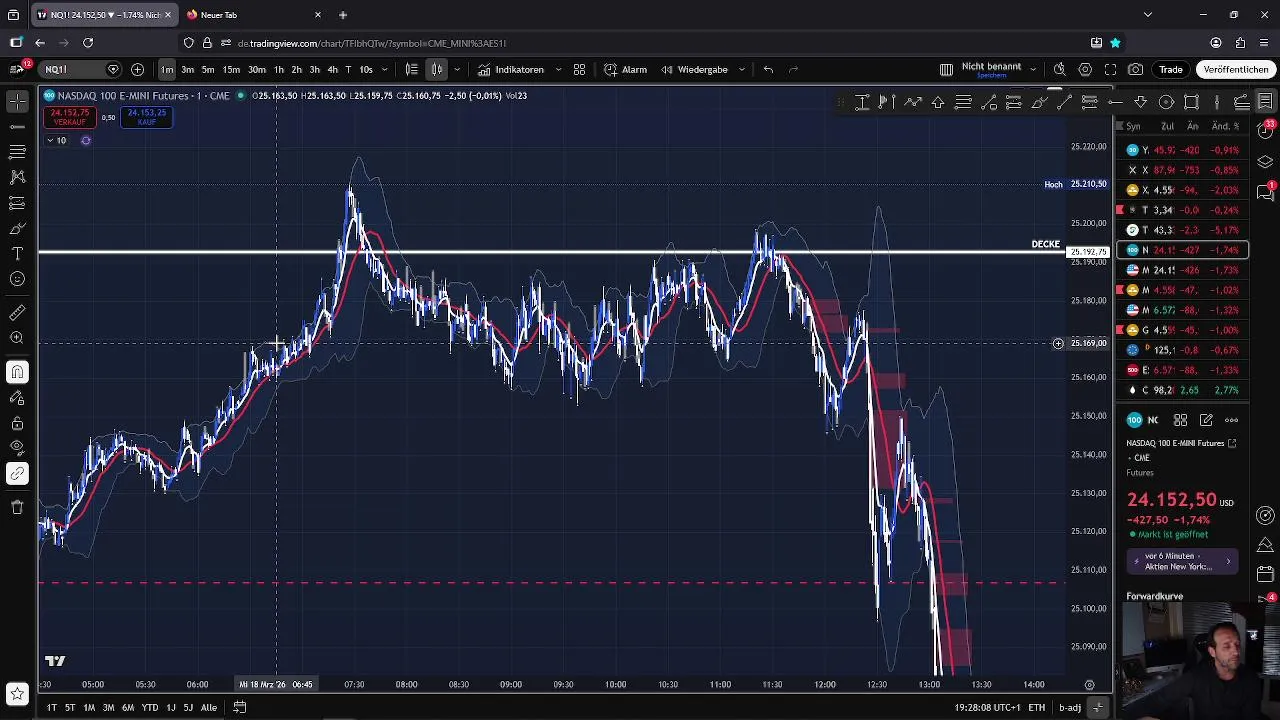Click the VERKAUF sell price button

(x=70, y=117)
